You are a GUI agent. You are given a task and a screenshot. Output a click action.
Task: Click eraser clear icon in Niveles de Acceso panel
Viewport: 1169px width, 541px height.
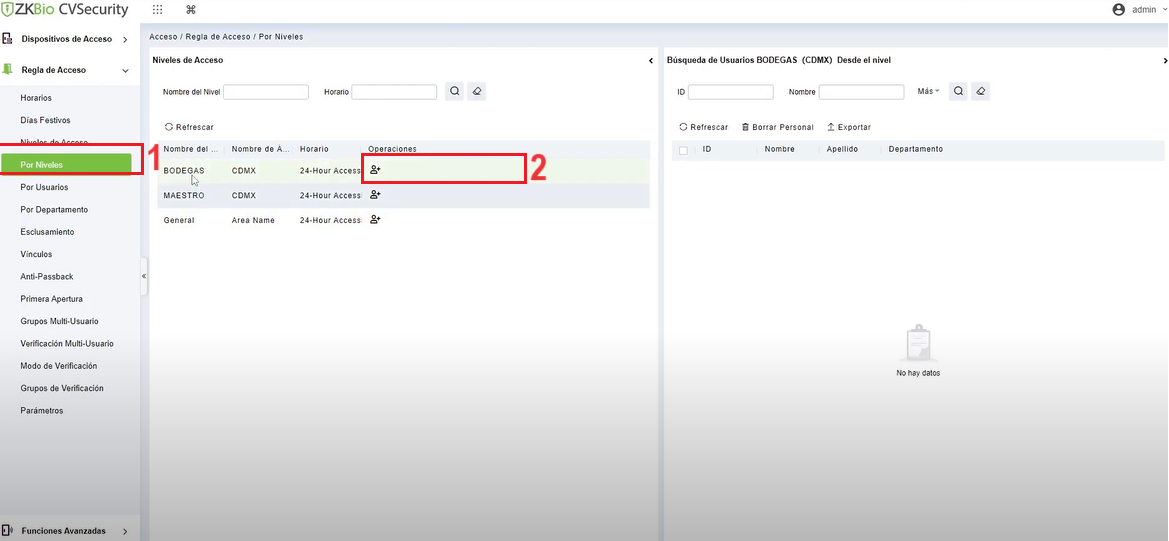tap(477, 91)
